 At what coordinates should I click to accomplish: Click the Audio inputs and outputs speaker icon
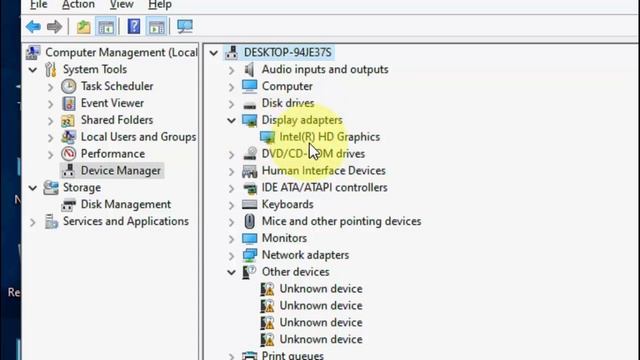pos(249,69)
